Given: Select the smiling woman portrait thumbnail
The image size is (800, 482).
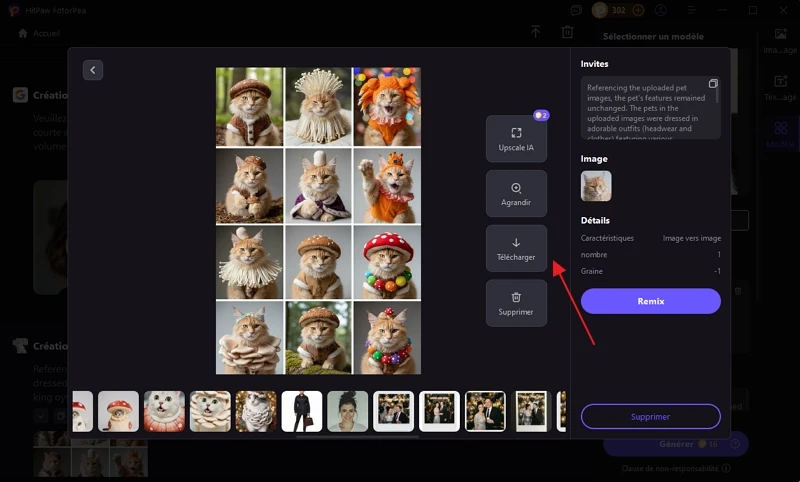Looking at the screenshot, I should (347, 412).
